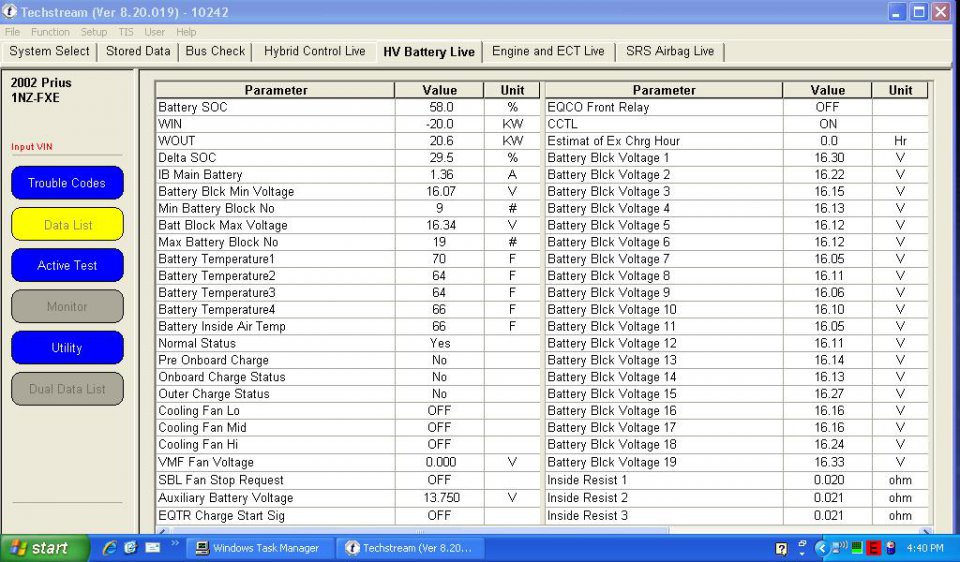Select the Delta SOC row
Image resolution: width=960 pixels, height=562 pixels.
pyautogui.click(x=348, y=157)
